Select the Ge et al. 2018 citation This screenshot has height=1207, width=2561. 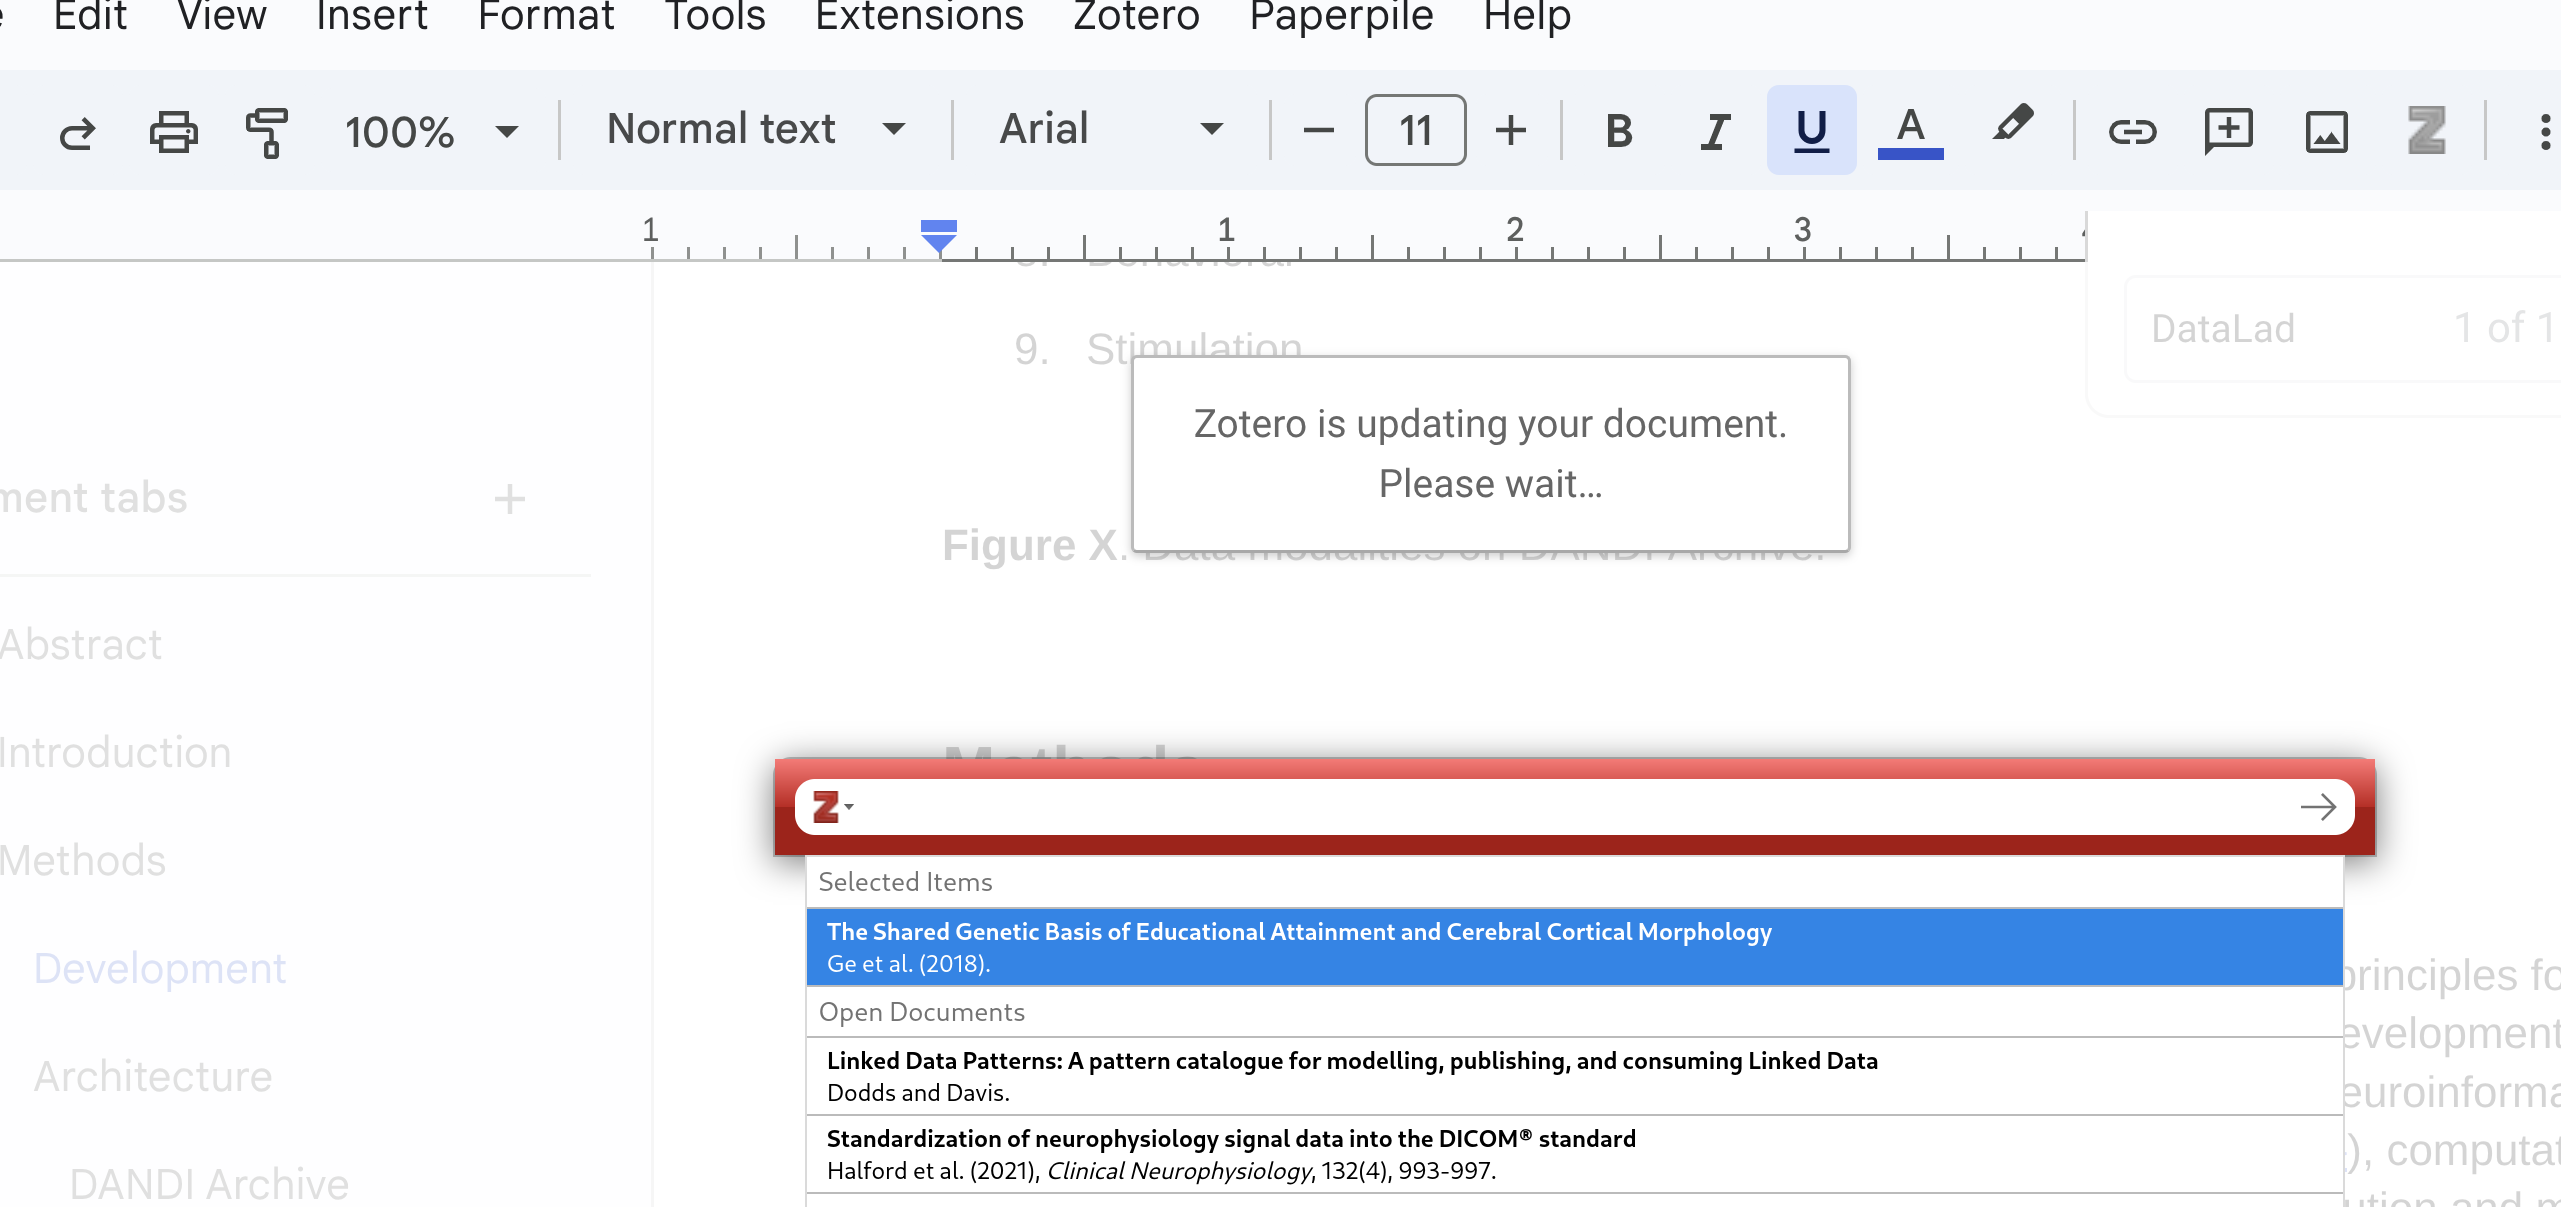click(x=1574, y=947)
